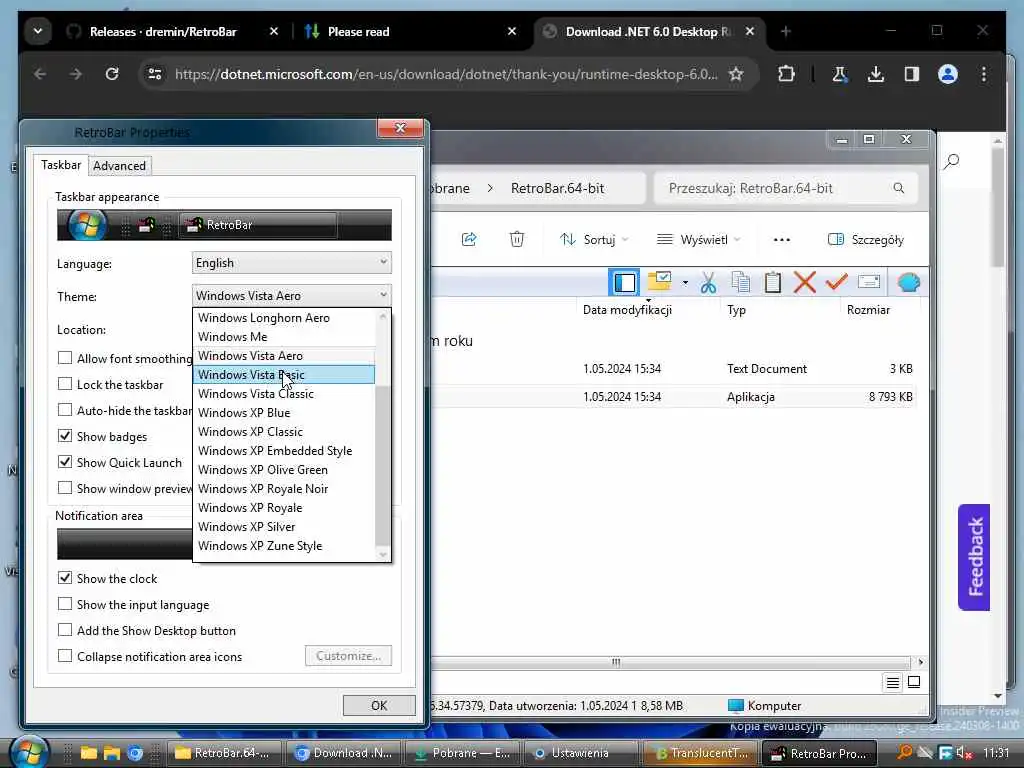This screenshot has width=1024, height=768.
Task: Select the Taskbar tab
Action: click(61, 165)
